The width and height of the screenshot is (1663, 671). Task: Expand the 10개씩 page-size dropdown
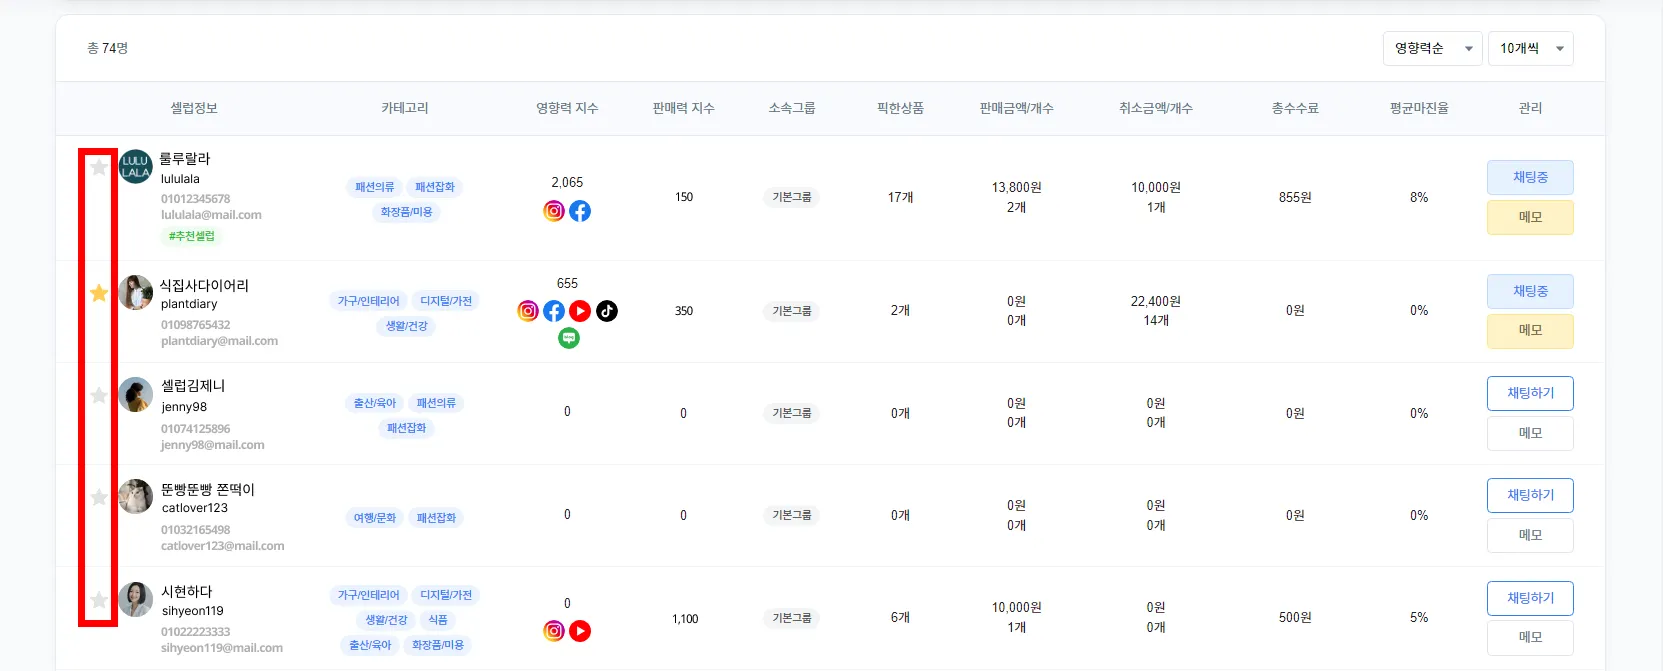pos(1530,48)
